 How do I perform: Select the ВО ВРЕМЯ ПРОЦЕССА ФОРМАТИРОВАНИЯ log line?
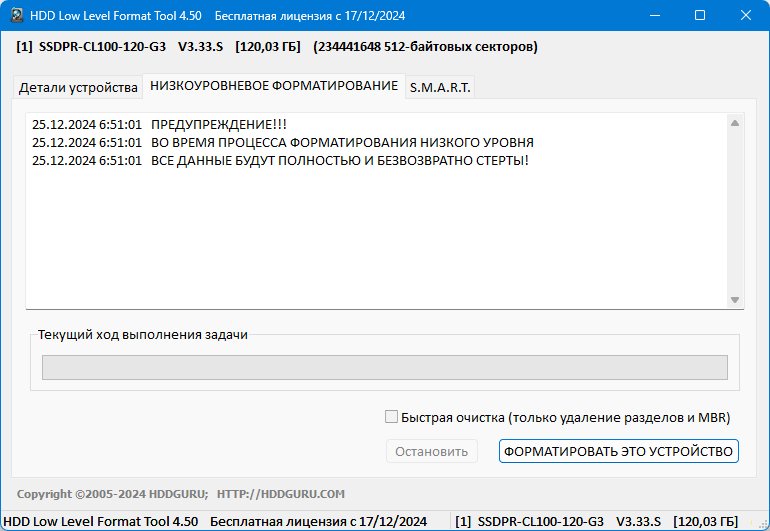click(x=283, y=142)
